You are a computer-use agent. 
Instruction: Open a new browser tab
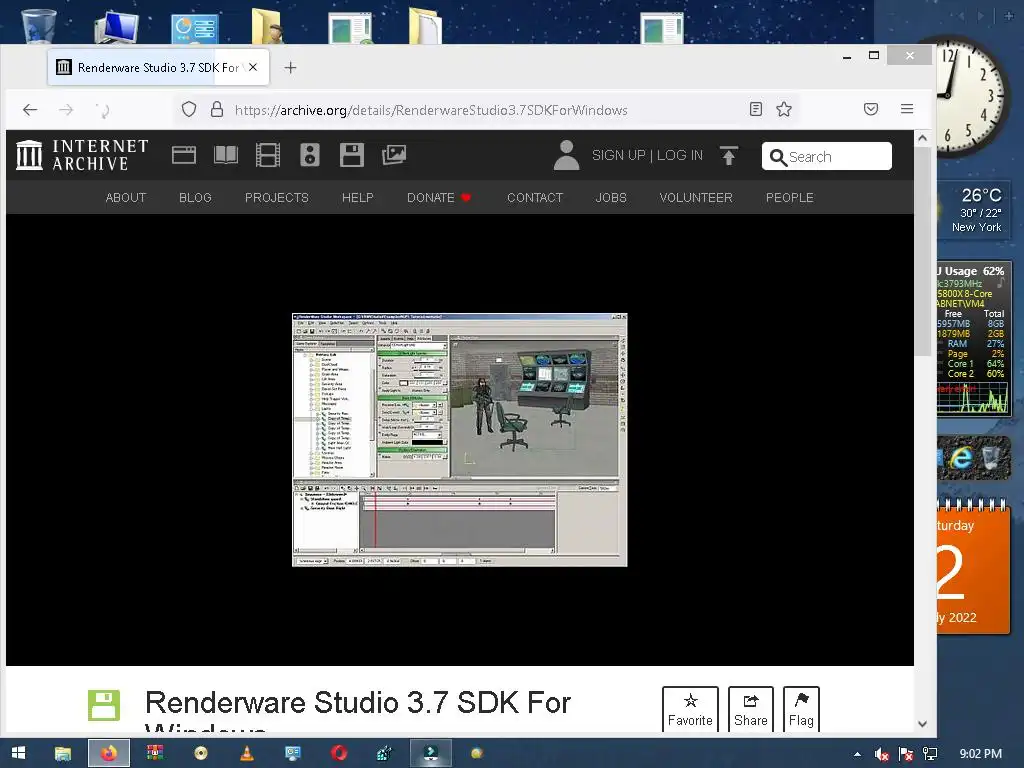291,68
